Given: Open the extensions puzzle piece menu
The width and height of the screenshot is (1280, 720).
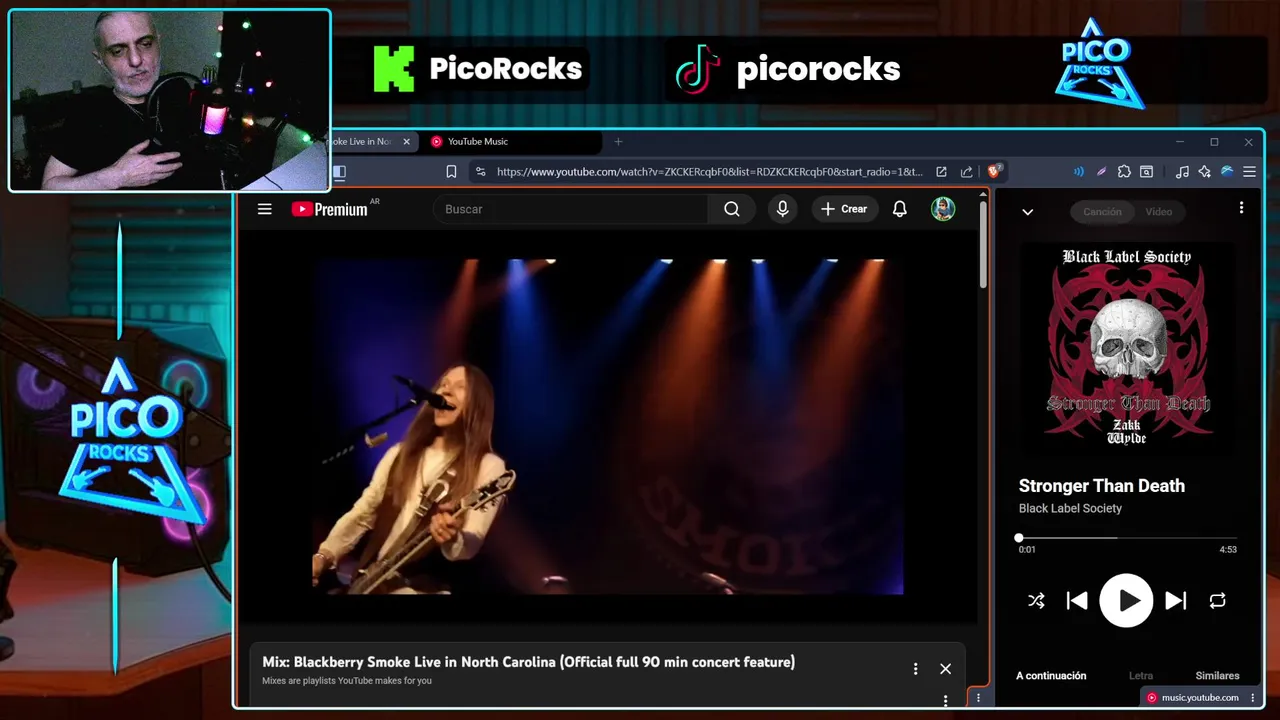Looking at the screenshot, I should [1124, 172].
